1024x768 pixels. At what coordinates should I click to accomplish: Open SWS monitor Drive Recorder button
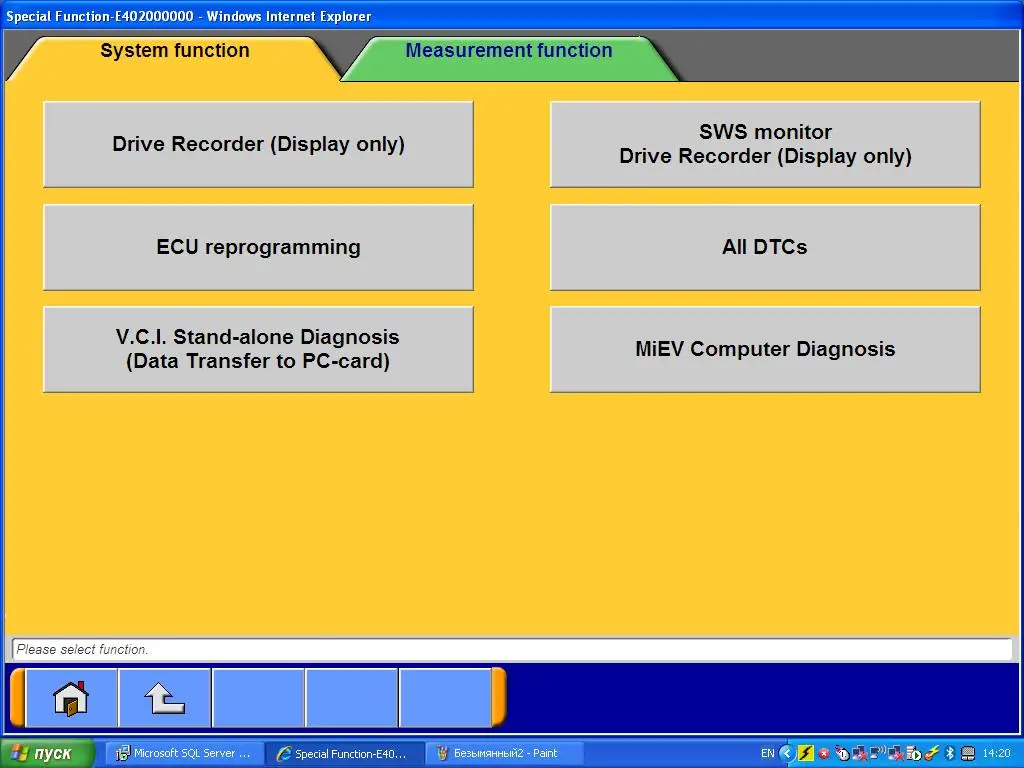pos(765,144)
